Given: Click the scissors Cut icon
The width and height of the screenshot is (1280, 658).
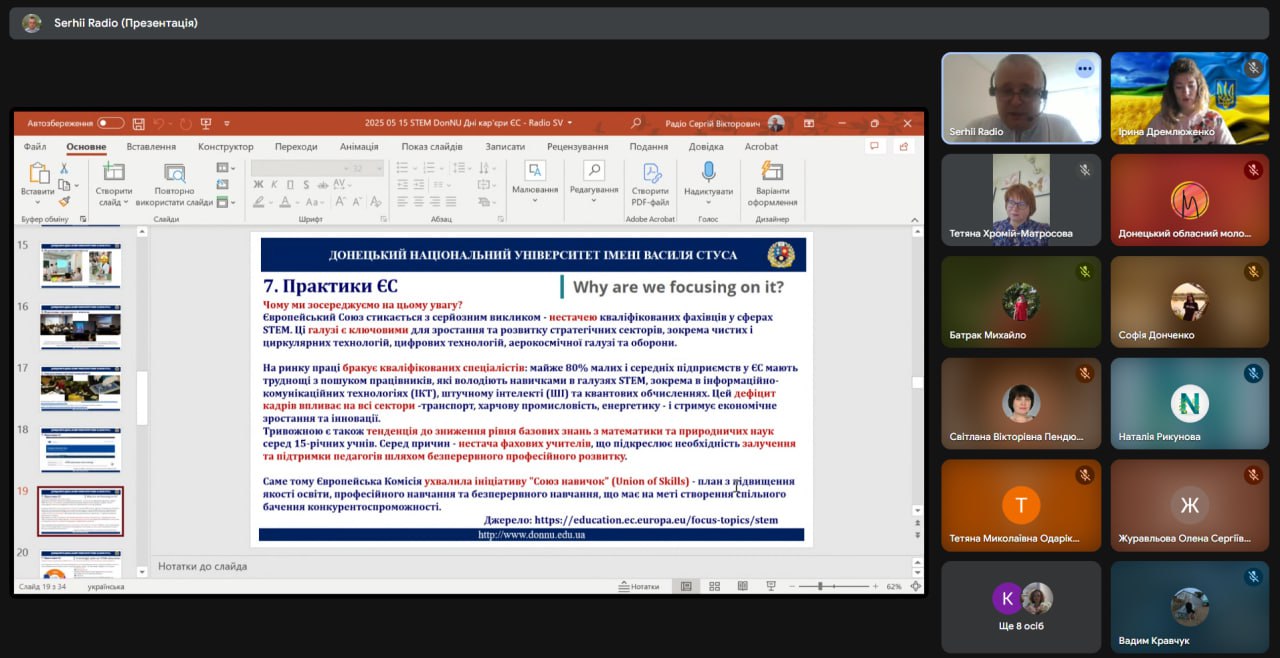Looking at the screenshot, I should click(65, 168).
